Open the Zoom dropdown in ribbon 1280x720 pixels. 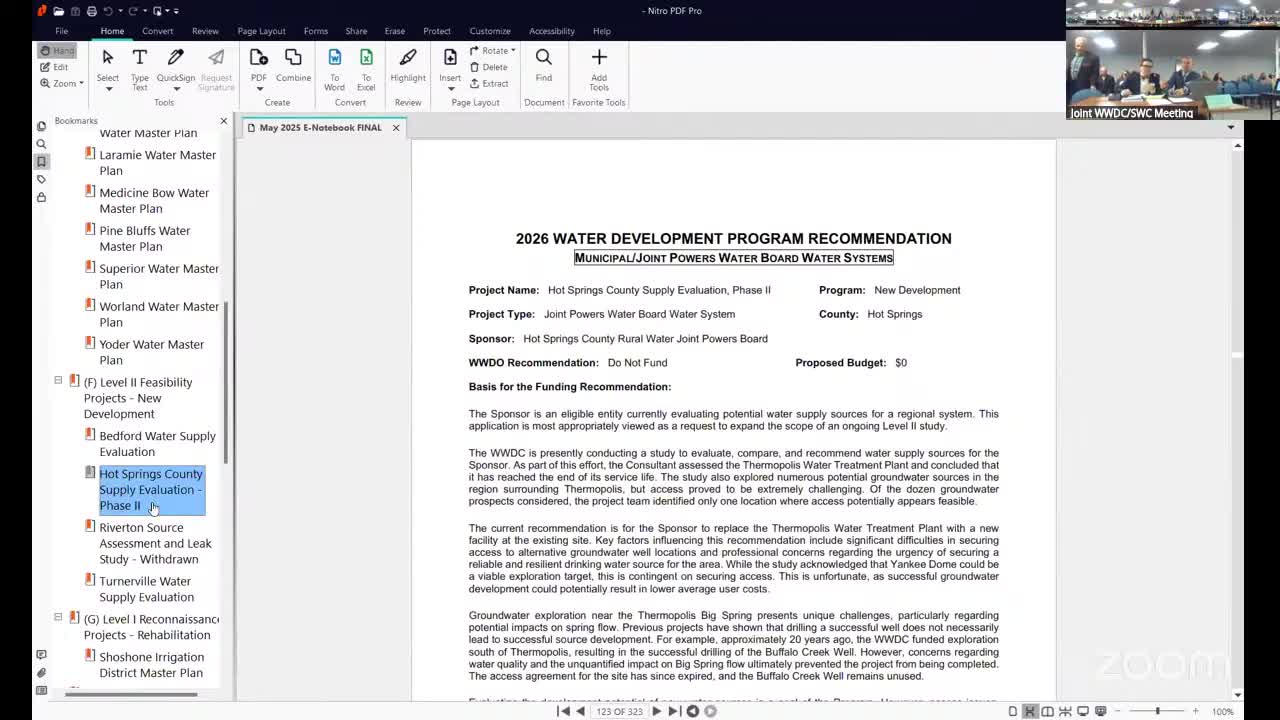[62, 83]
